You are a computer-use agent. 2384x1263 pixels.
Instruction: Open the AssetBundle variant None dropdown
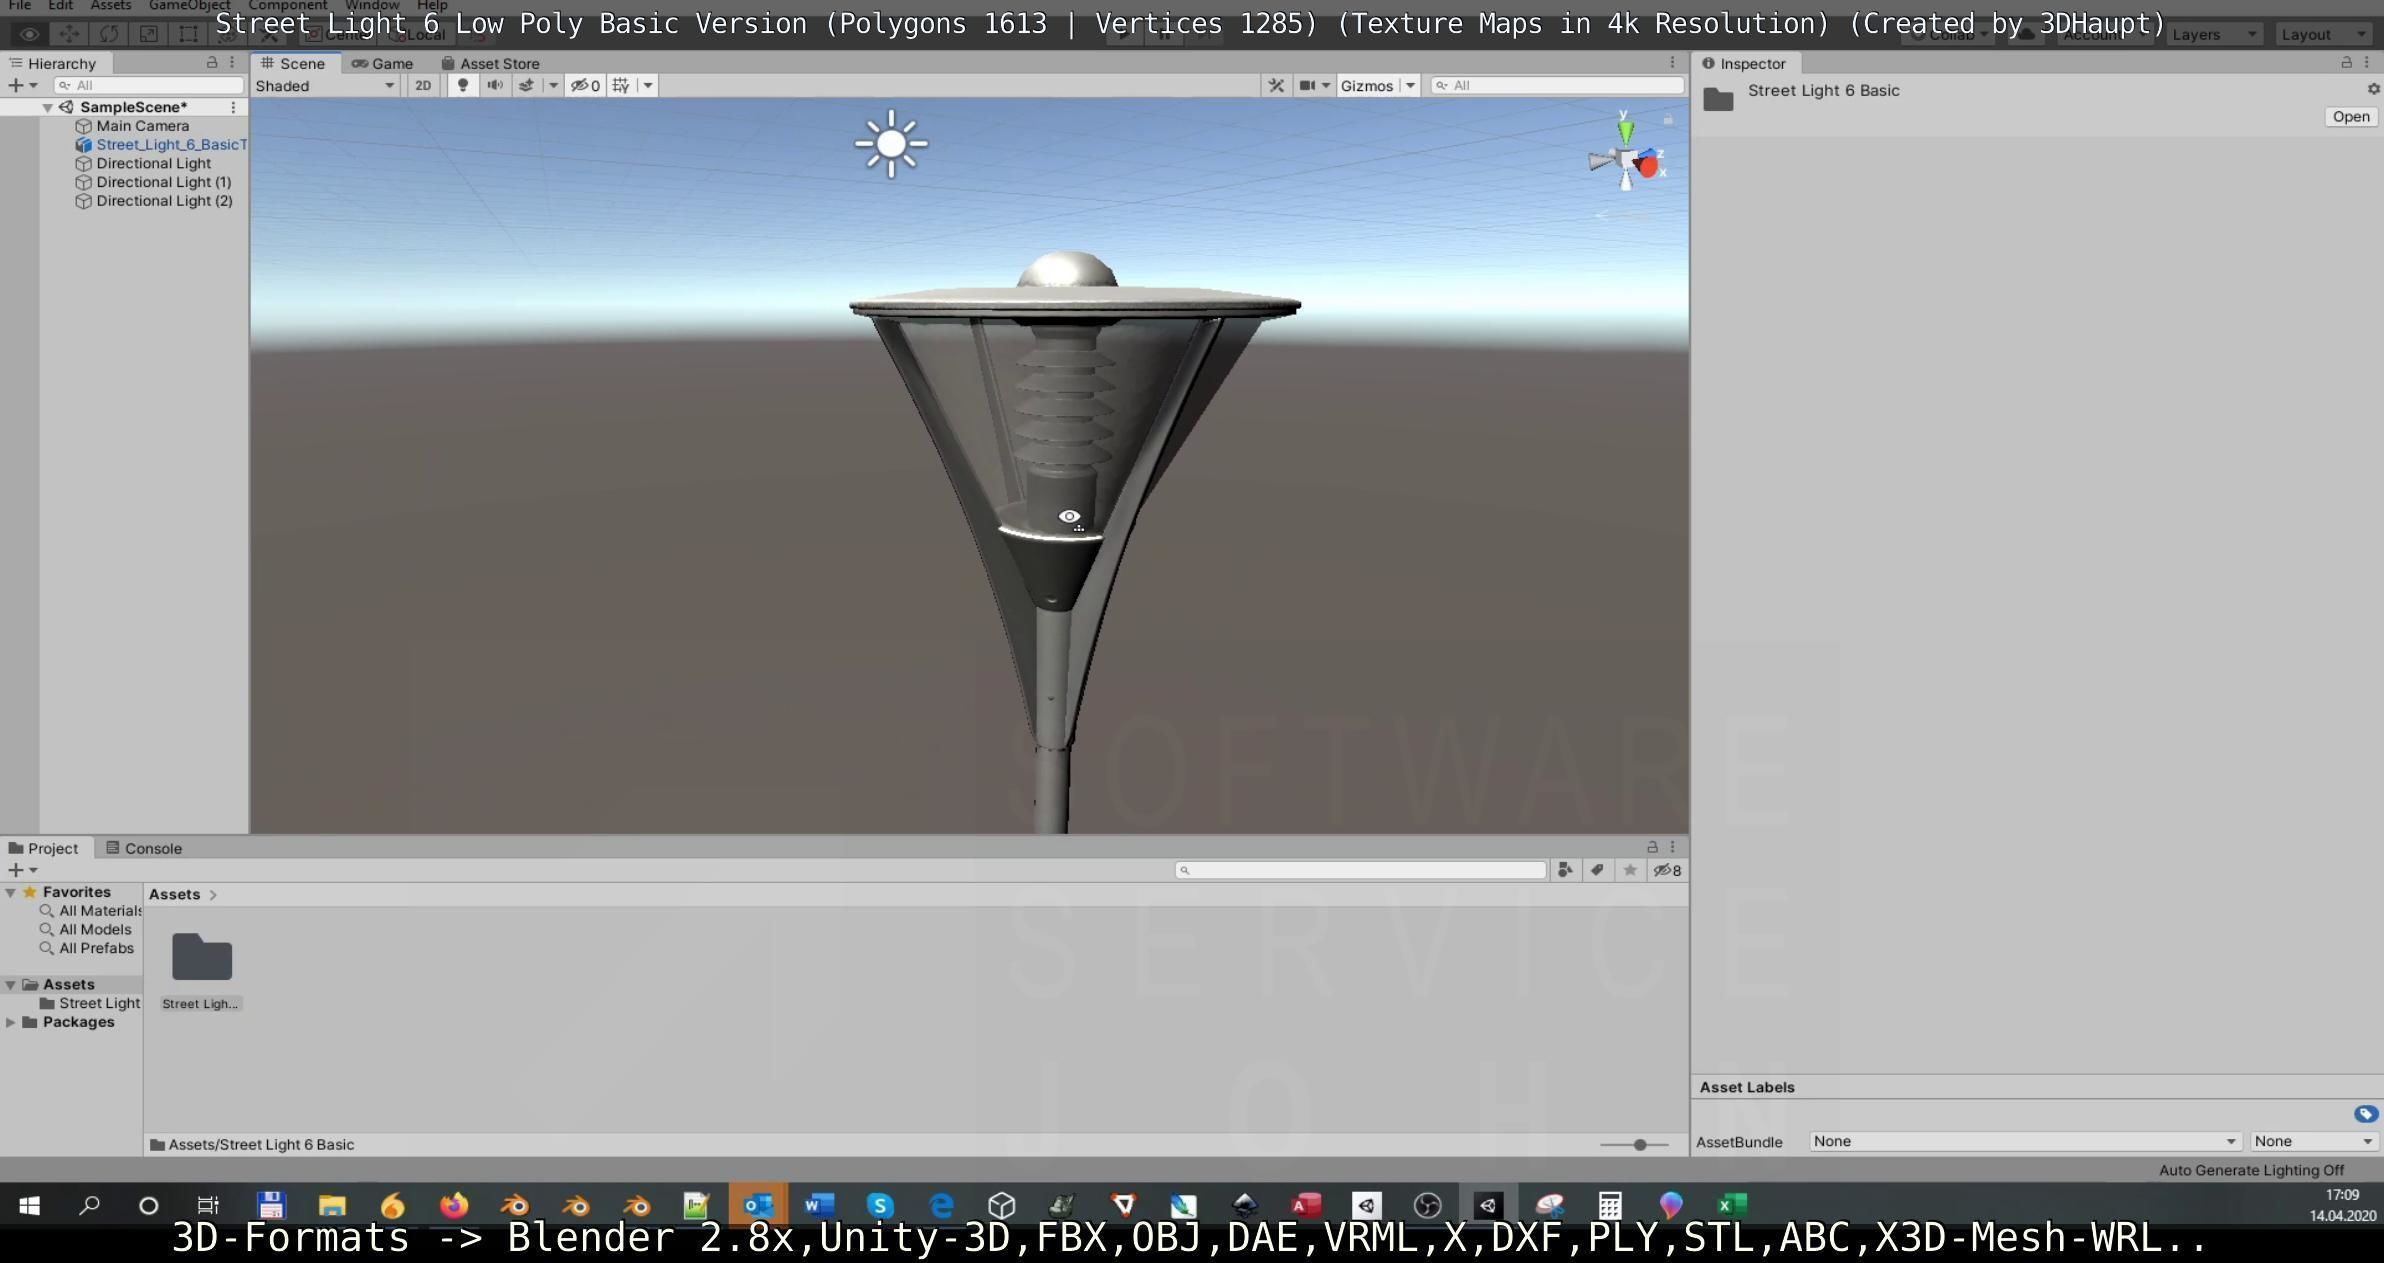click(x=2313, y=1141)
